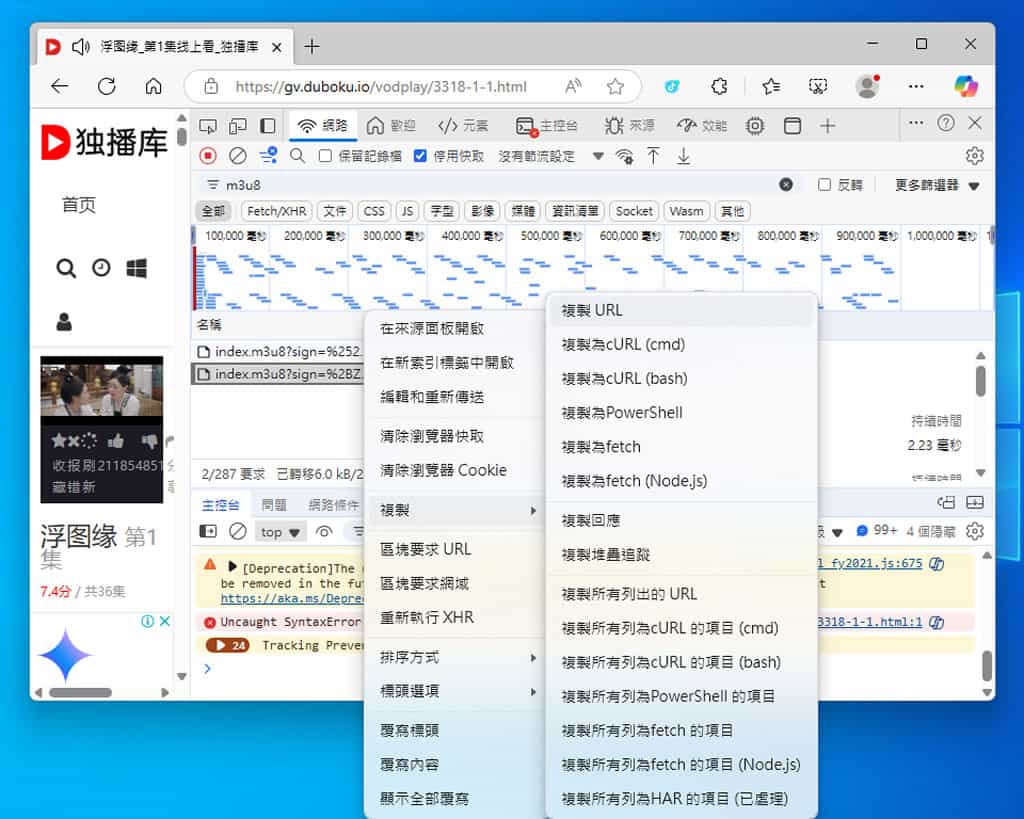Click the import HAR upload arrow
This screenshot has width=1024, height=819.
[653, 156]
